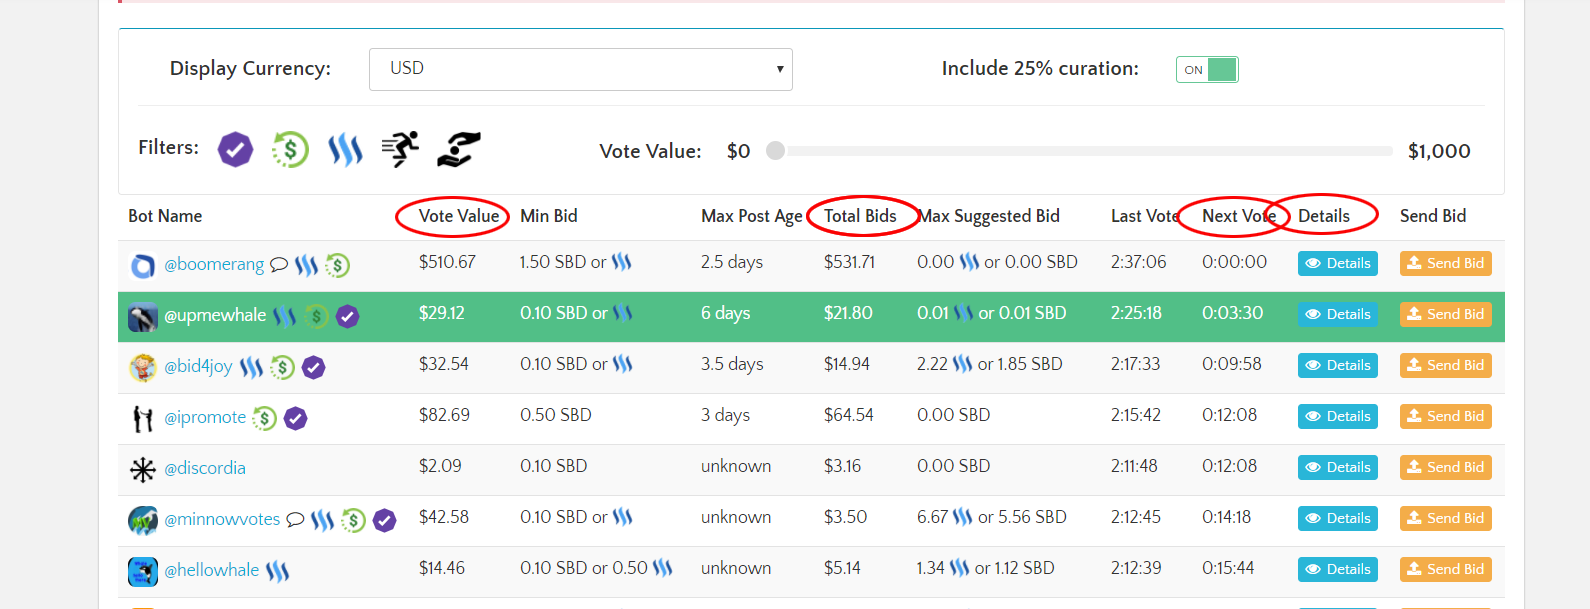Viewport: 1590px width, 609px height.
Task: Sort the table by Total Bids column
Action: pos(860,216)
